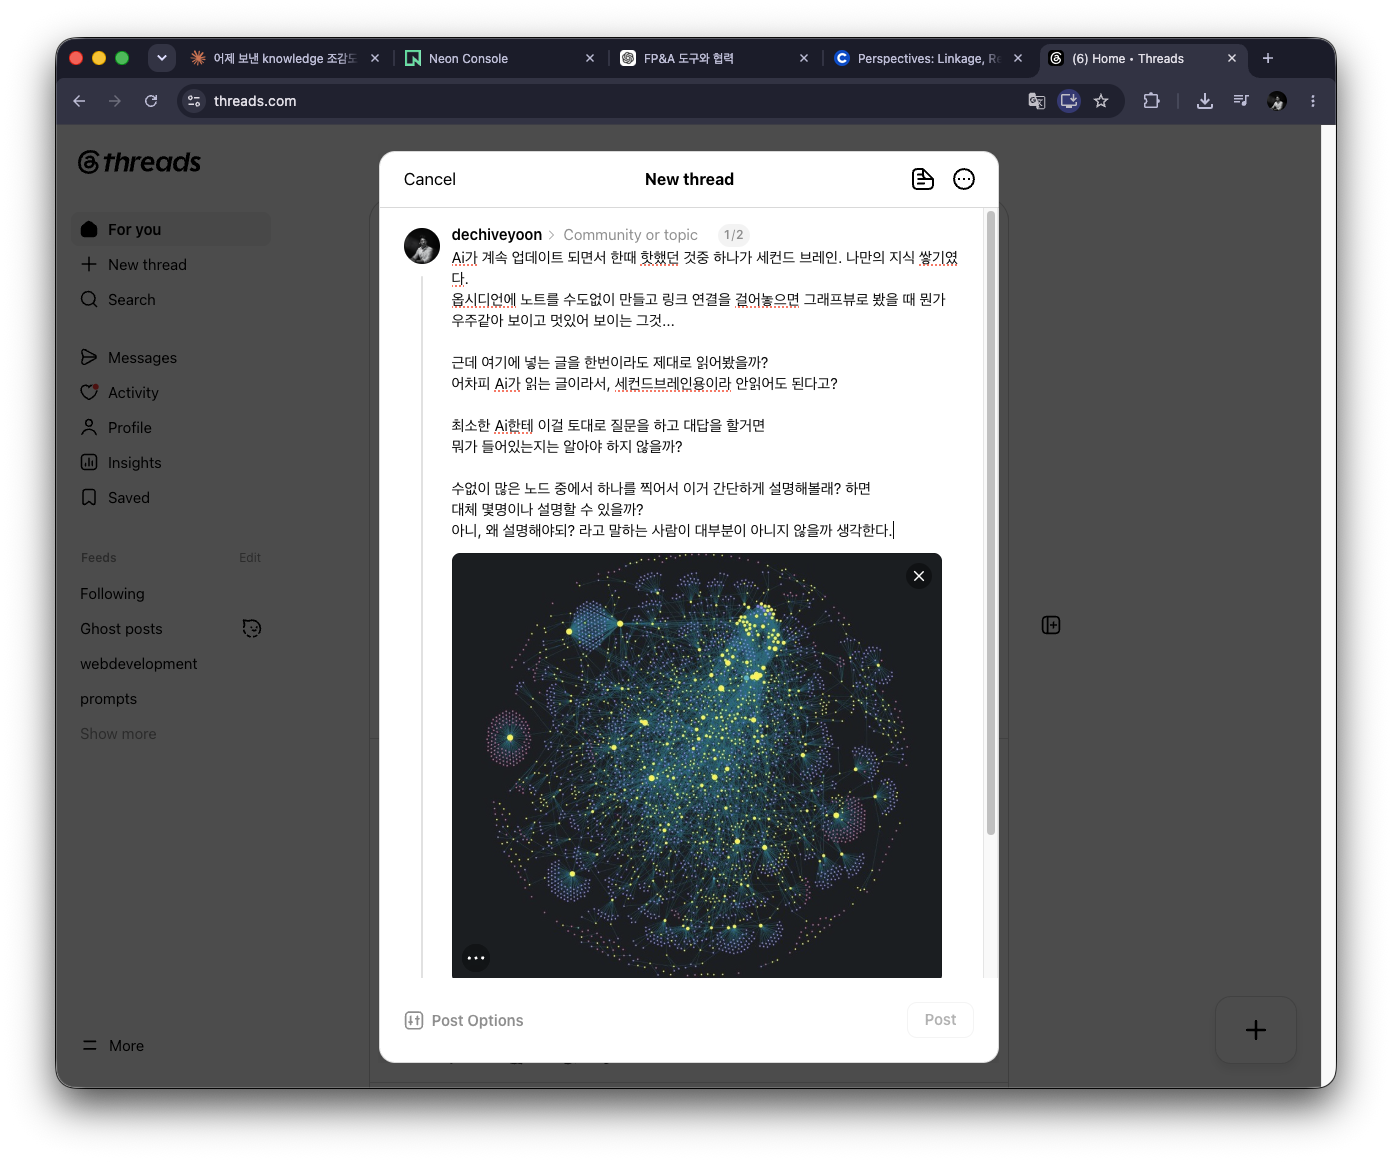Click the Post Options sliders icon
Image resolution: width=1392 pixels, height=1162 pixels.
(414, 1020)
